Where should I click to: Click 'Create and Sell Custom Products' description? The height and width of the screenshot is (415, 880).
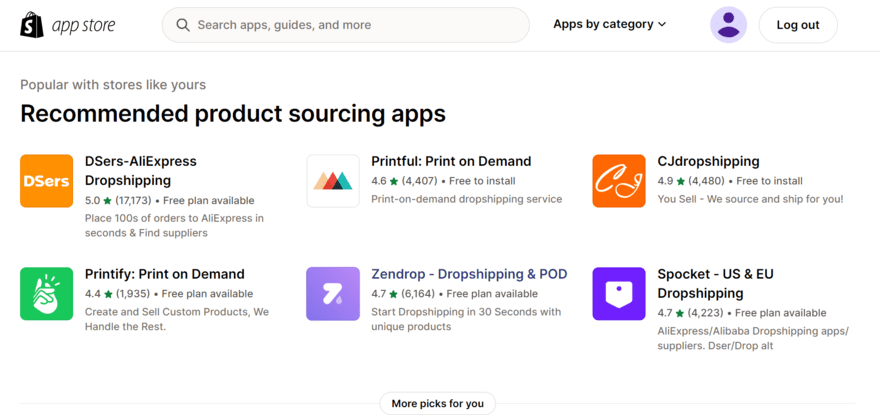(177, 319)
